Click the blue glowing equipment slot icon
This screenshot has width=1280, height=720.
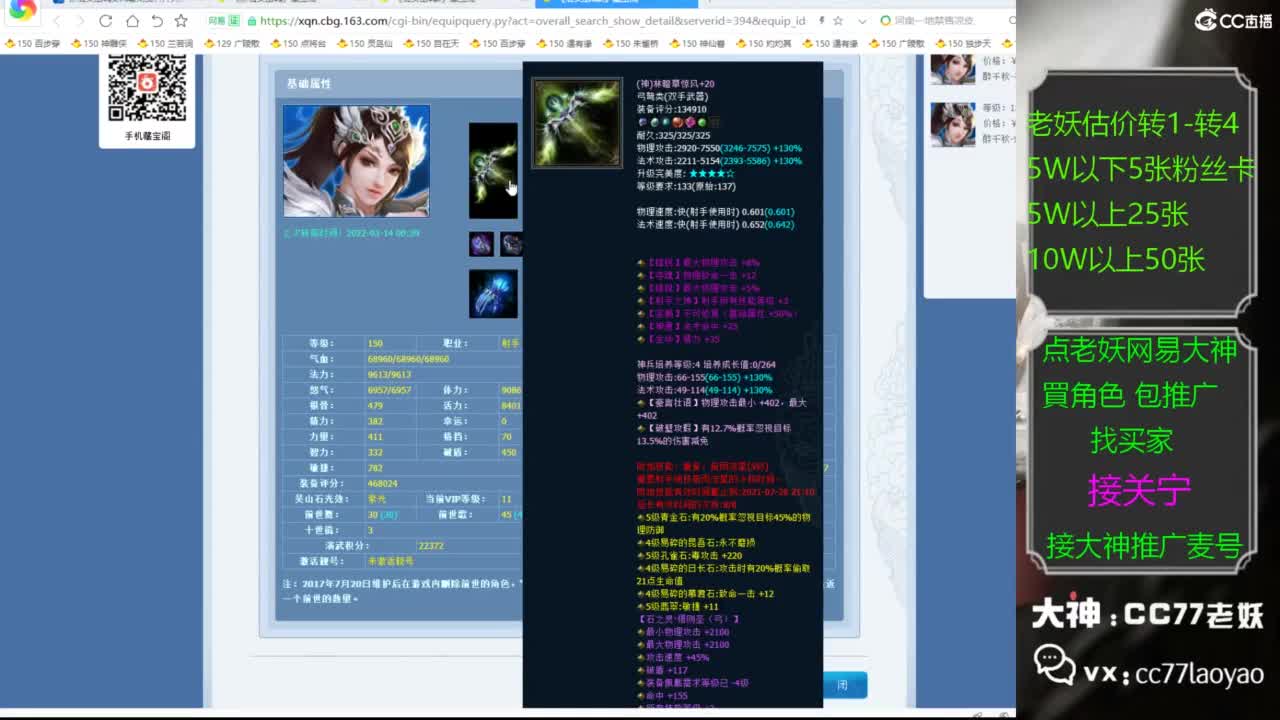(493, 294)
